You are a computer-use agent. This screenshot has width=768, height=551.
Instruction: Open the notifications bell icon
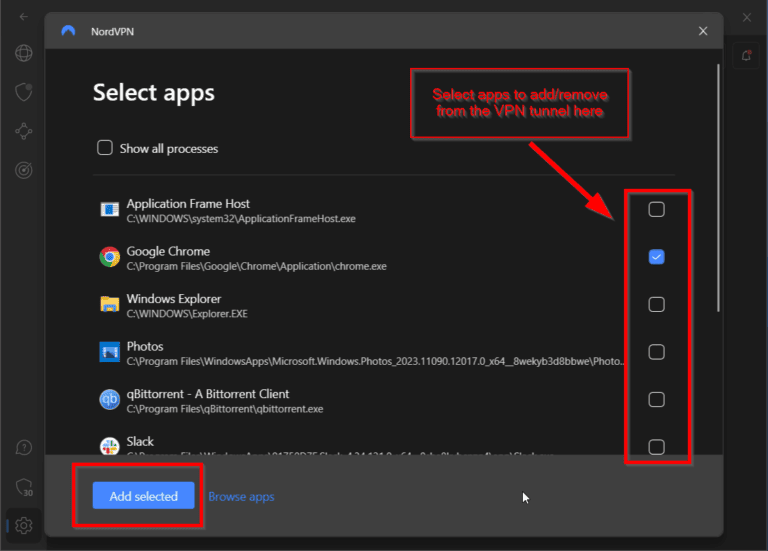click(x=746, y=56)
